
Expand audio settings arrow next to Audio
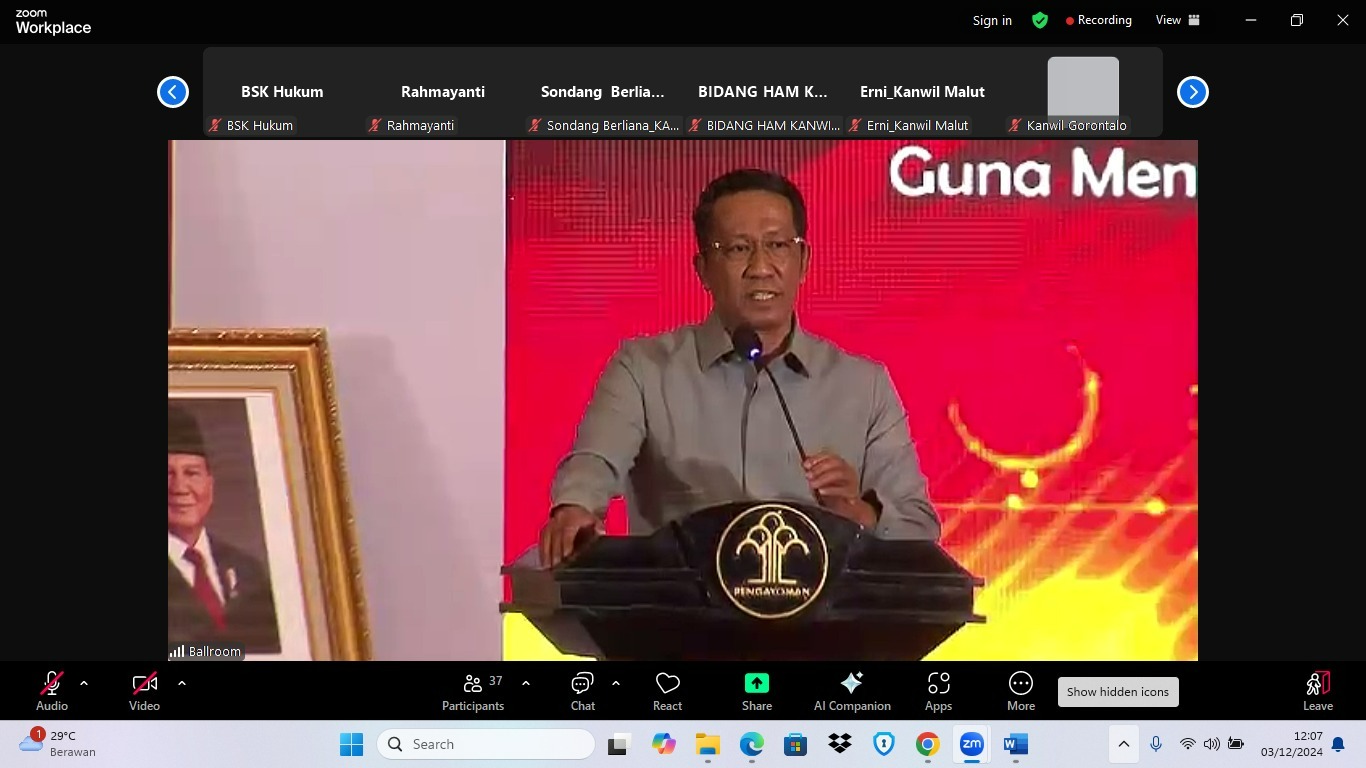(84, 683)
